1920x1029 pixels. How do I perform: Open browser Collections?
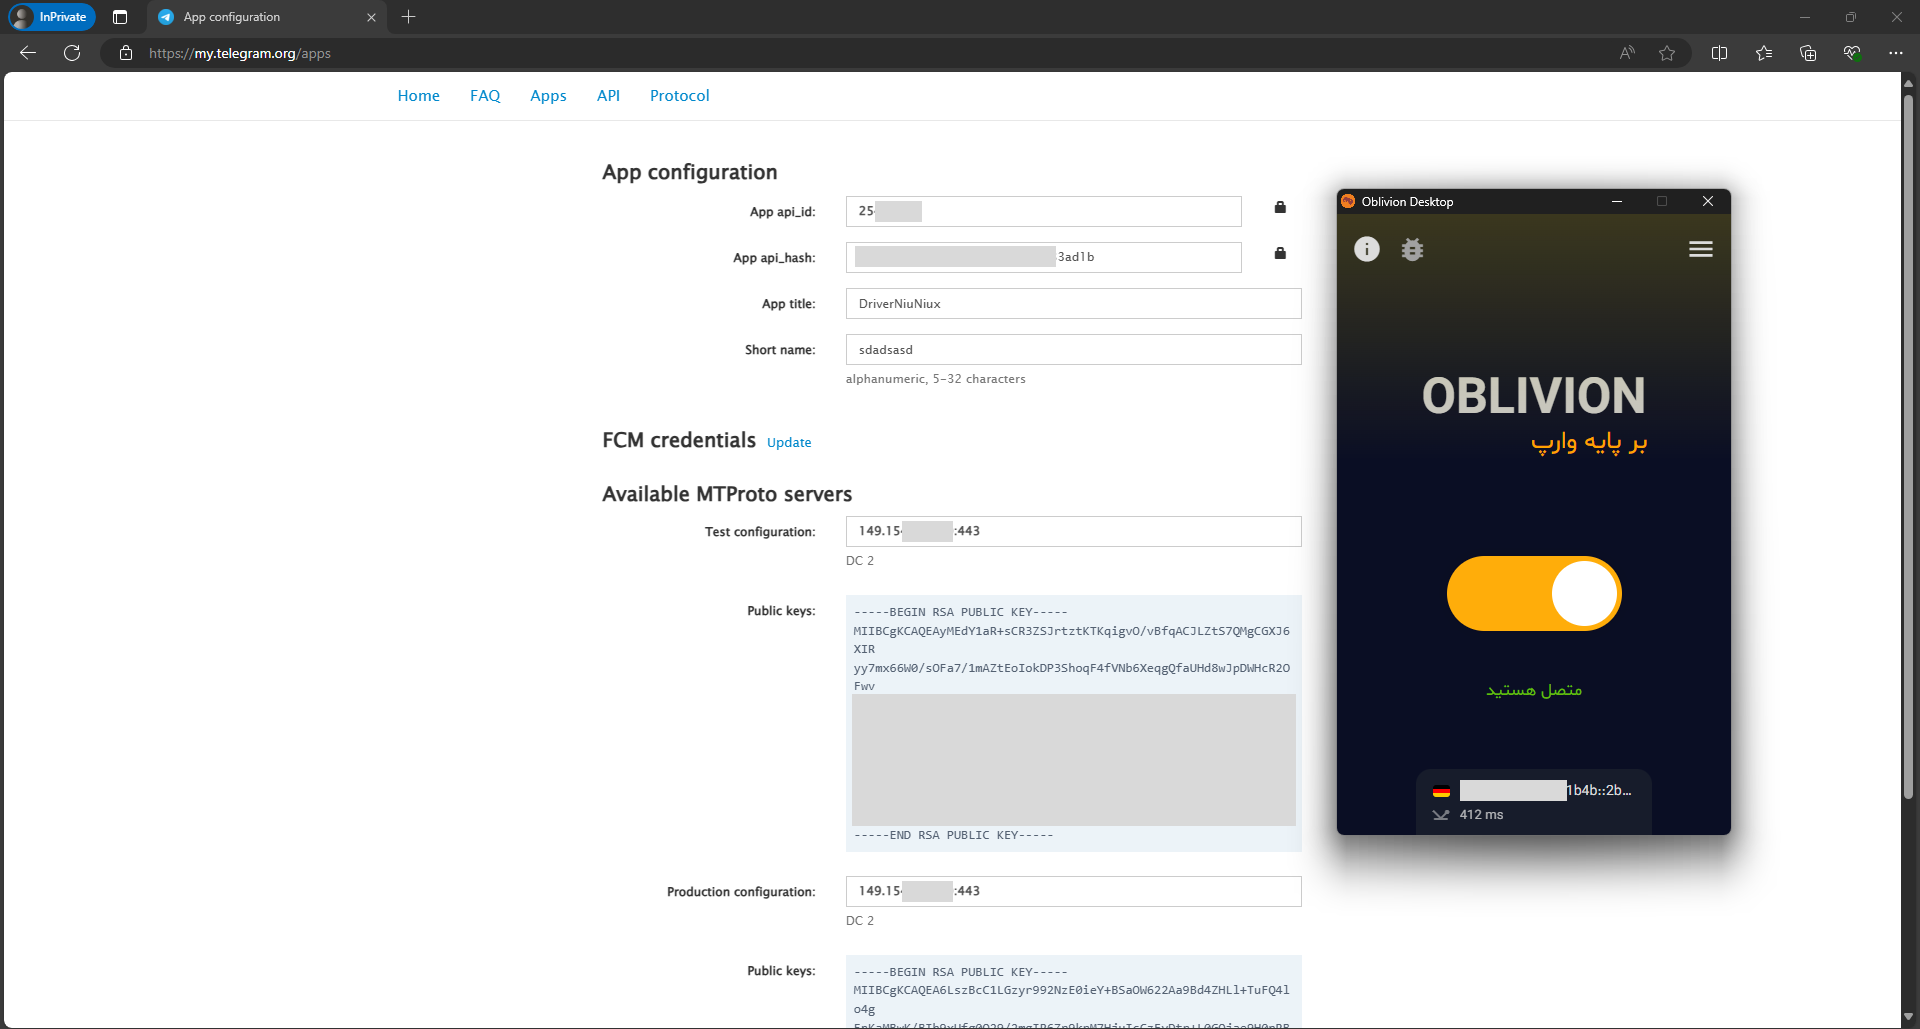click(x=1808, y=53)
